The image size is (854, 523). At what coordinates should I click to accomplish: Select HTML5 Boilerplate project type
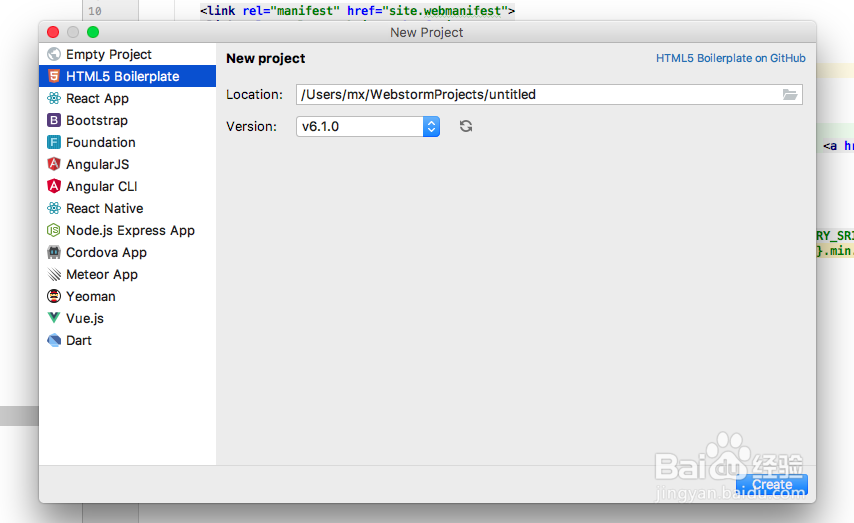pos(127,76)
